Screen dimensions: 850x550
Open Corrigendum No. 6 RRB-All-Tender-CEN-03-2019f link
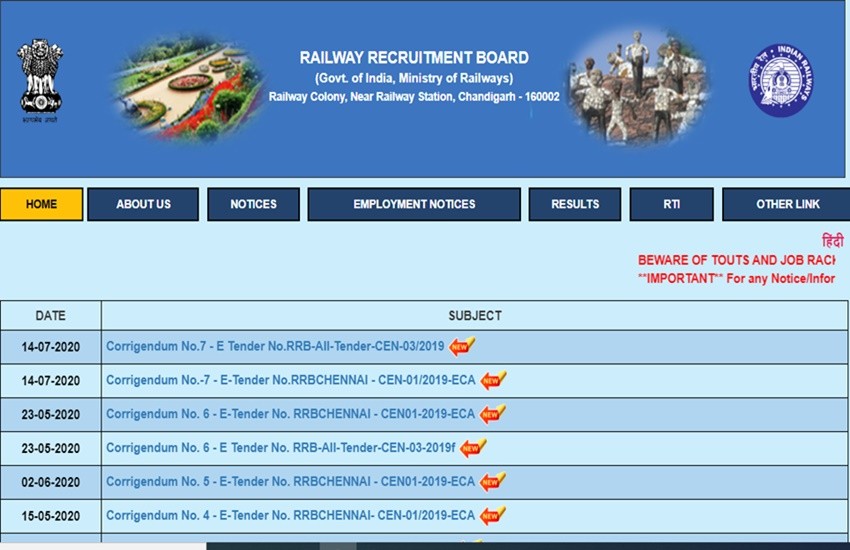280,448
